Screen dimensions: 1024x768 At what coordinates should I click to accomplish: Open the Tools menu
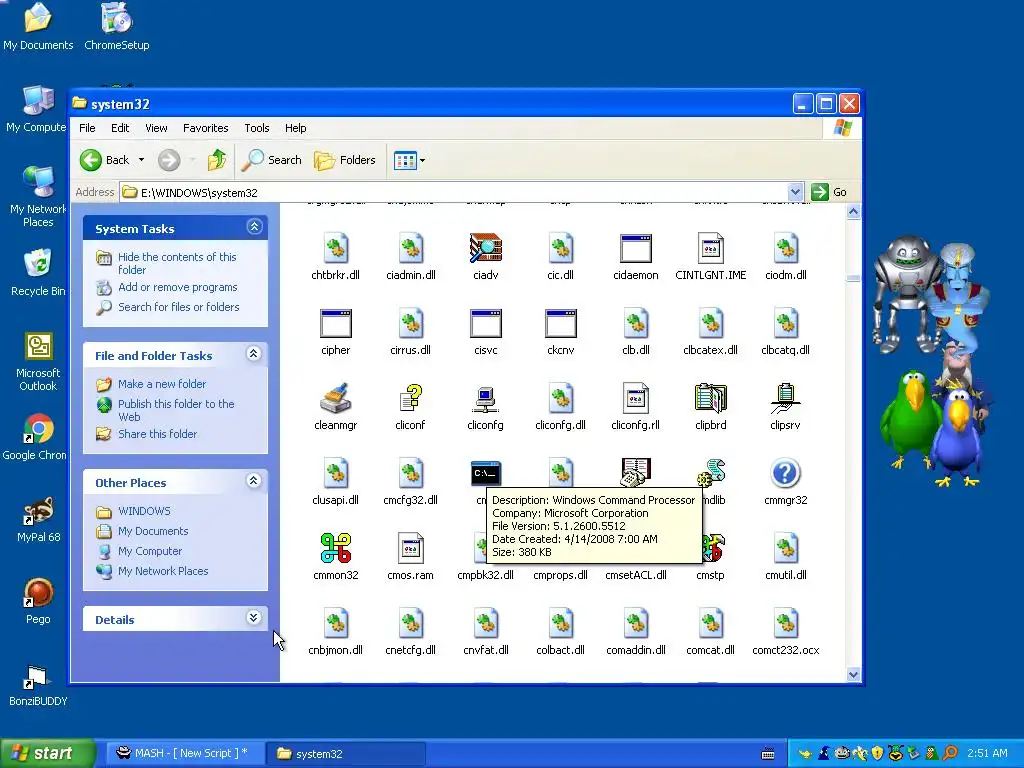point(257,128)
